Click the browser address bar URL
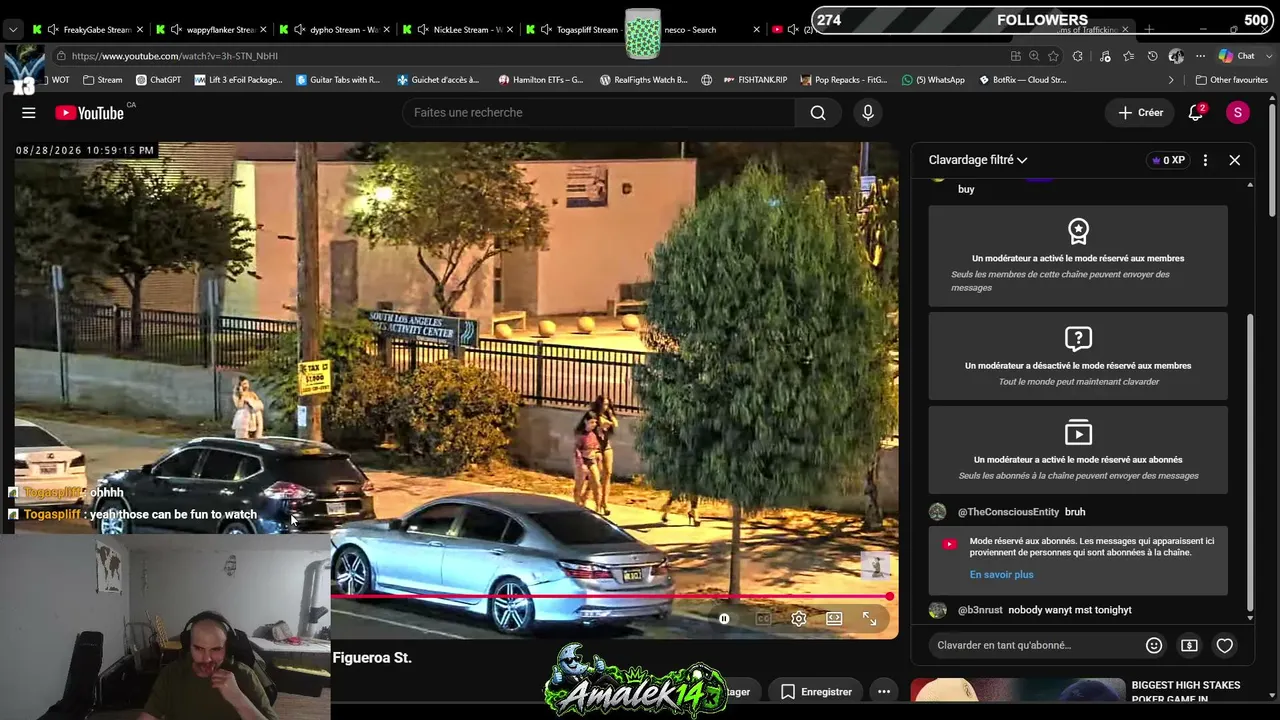 (x=175, y=56)
